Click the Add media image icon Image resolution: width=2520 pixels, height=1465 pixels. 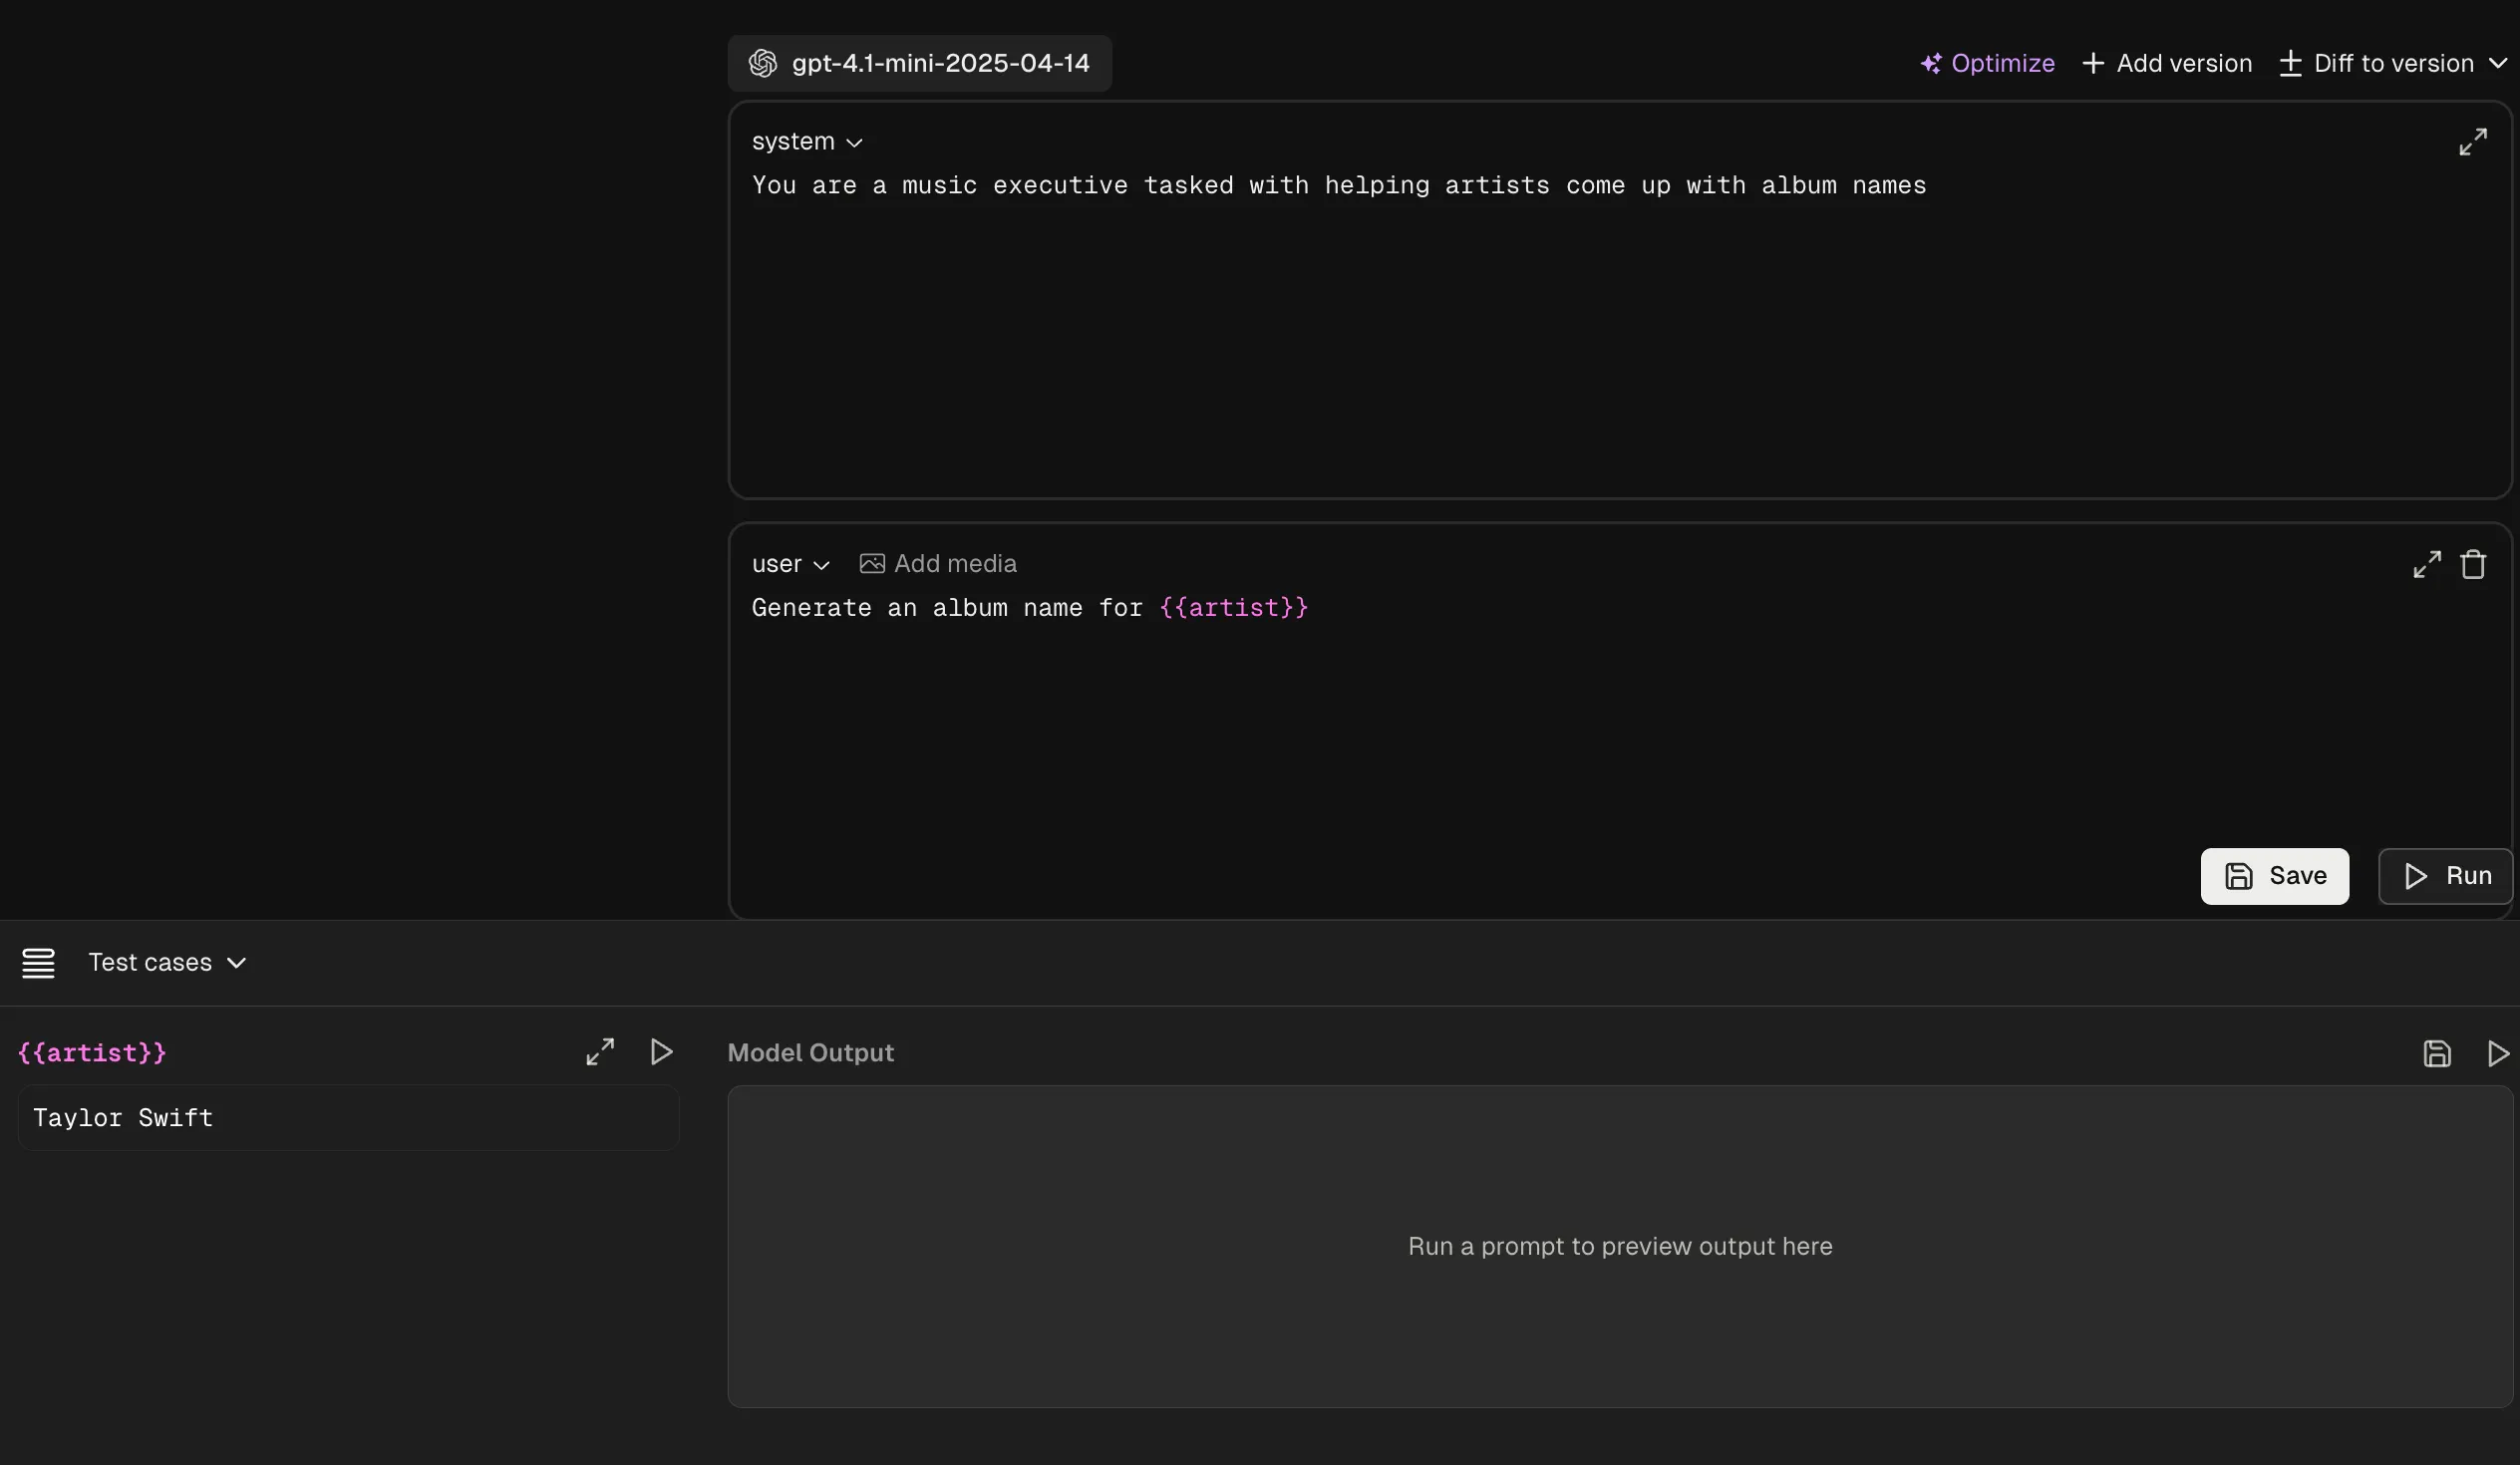pos(871,564)
